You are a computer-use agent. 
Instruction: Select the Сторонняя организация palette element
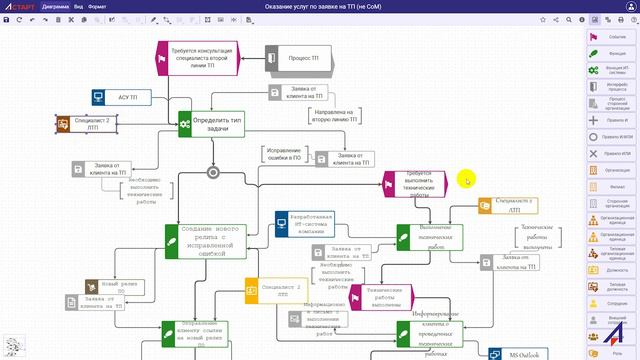(x=611, y=204)
